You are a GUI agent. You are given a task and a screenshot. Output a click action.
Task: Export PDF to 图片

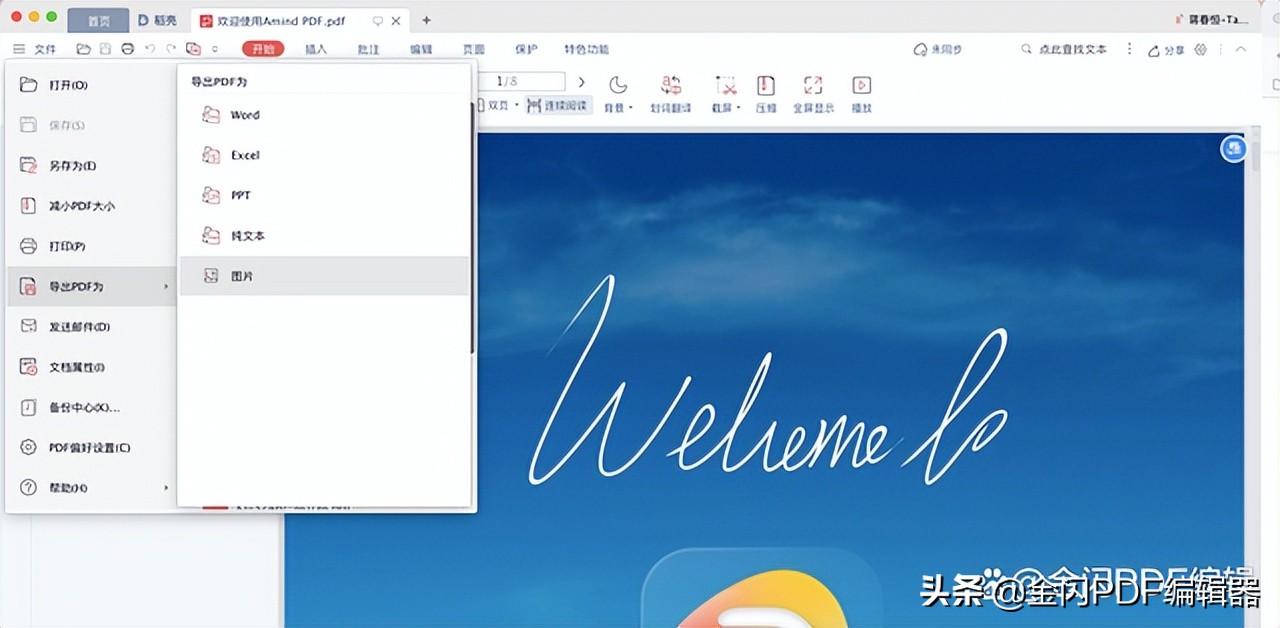[324, 275]
